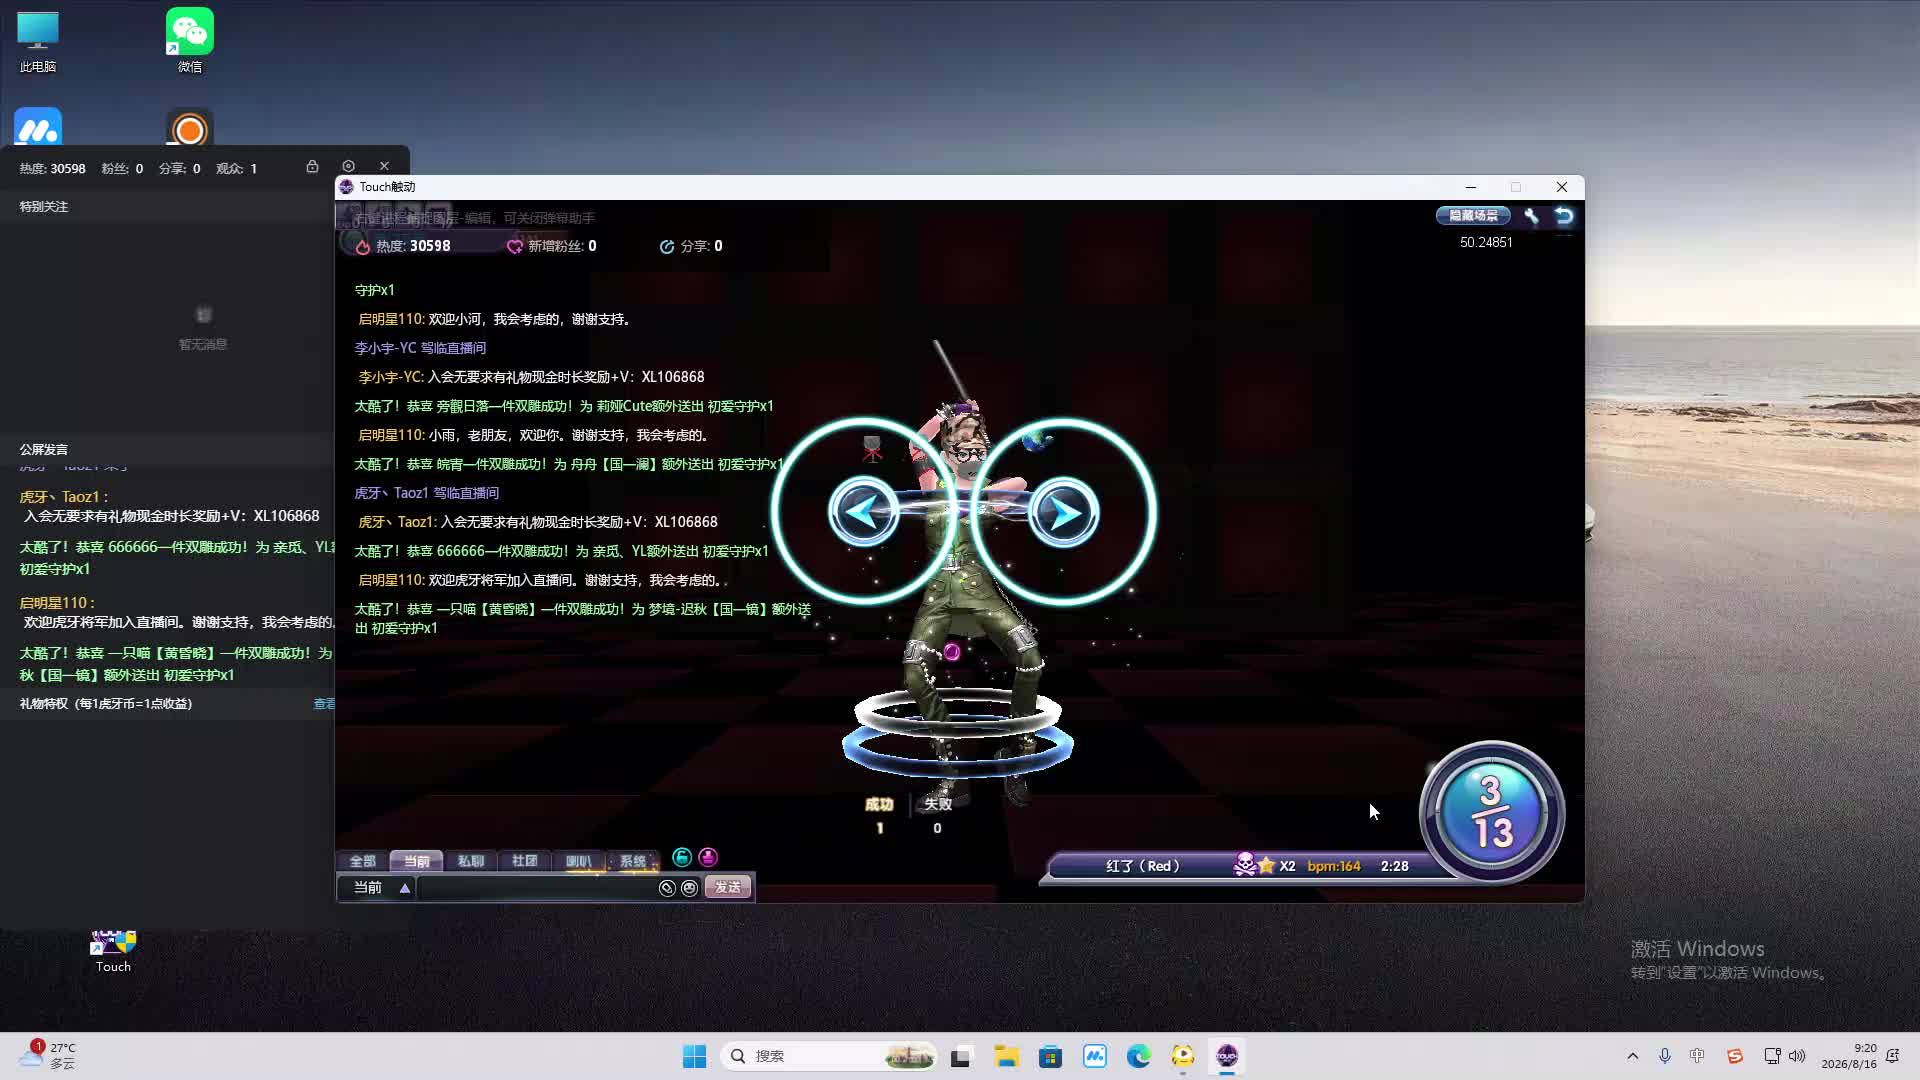Open Microsoft Store from the taskbar

tap(1050, 1056)
